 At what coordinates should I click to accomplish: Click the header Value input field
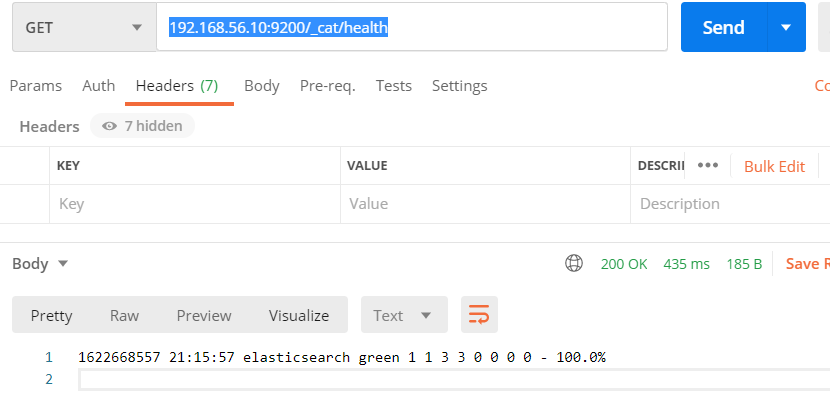[x=485, y=204]
